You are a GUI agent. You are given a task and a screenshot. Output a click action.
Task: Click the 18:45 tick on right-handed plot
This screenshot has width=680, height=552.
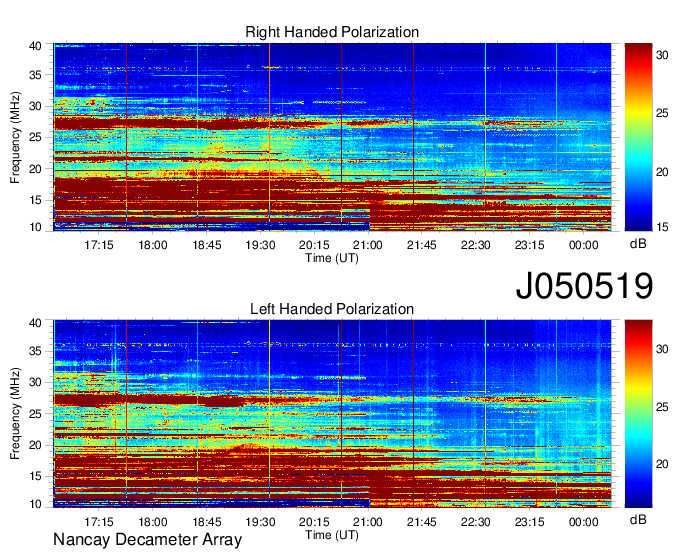(x=207, y=245)
